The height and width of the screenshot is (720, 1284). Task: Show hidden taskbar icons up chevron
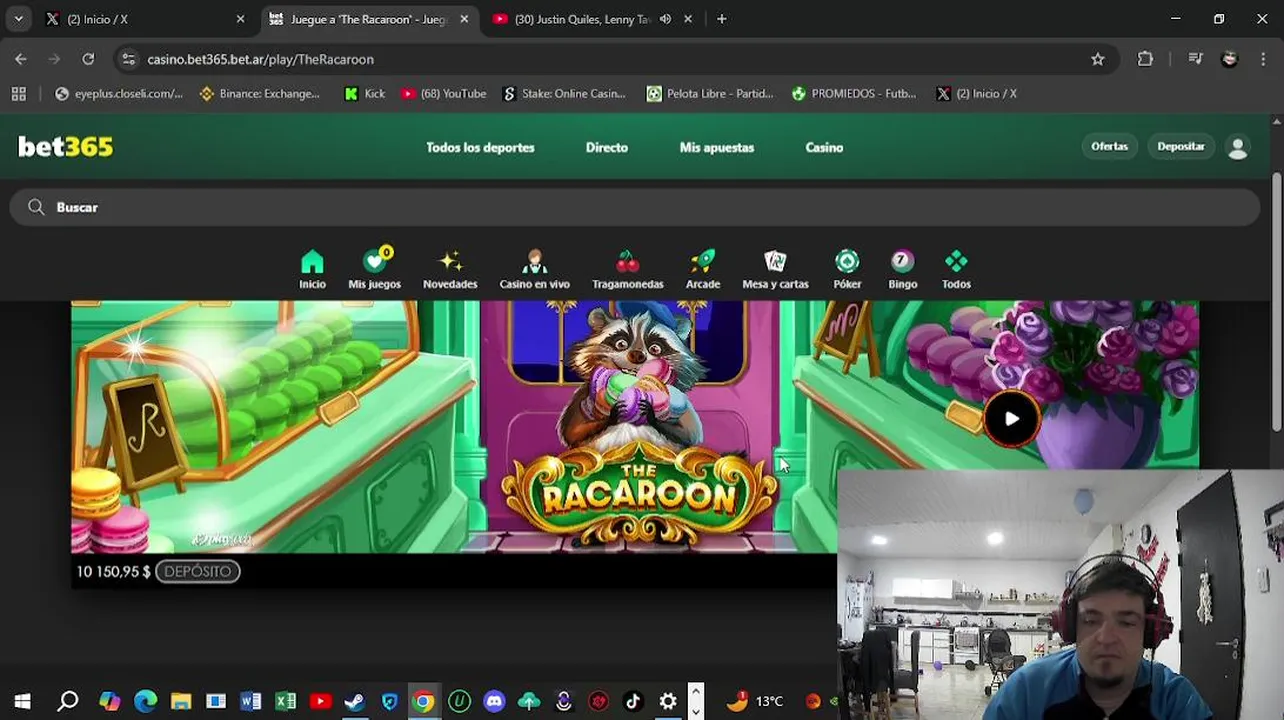(x=695, y=690)
